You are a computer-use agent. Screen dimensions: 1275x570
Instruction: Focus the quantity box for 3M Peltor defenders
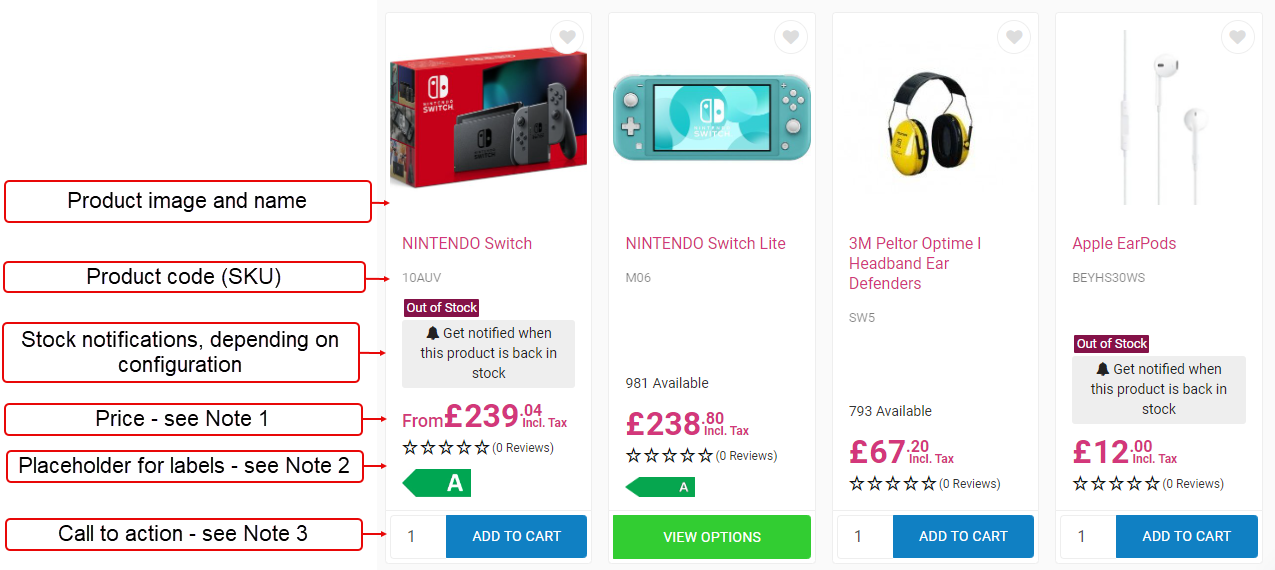(x=863, y=537)
